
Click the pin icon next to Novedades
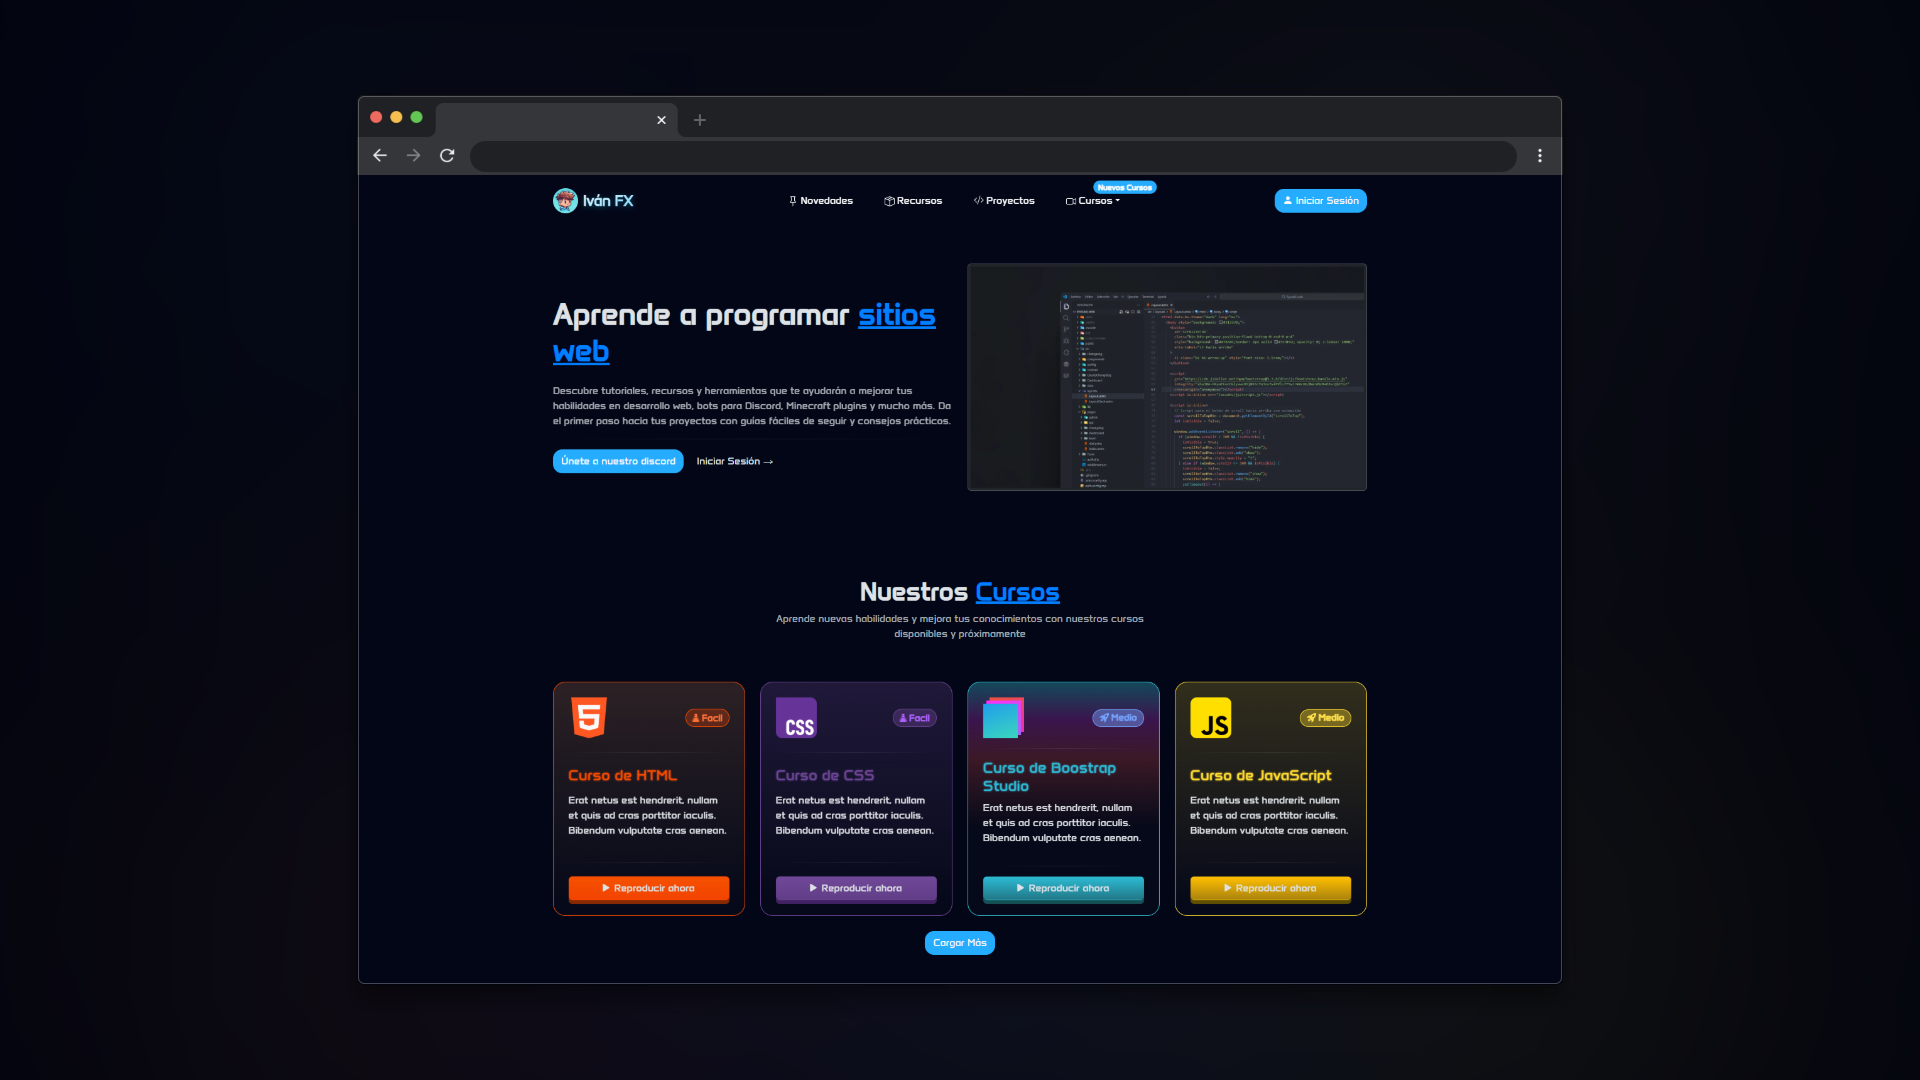[x=791, y=200]
